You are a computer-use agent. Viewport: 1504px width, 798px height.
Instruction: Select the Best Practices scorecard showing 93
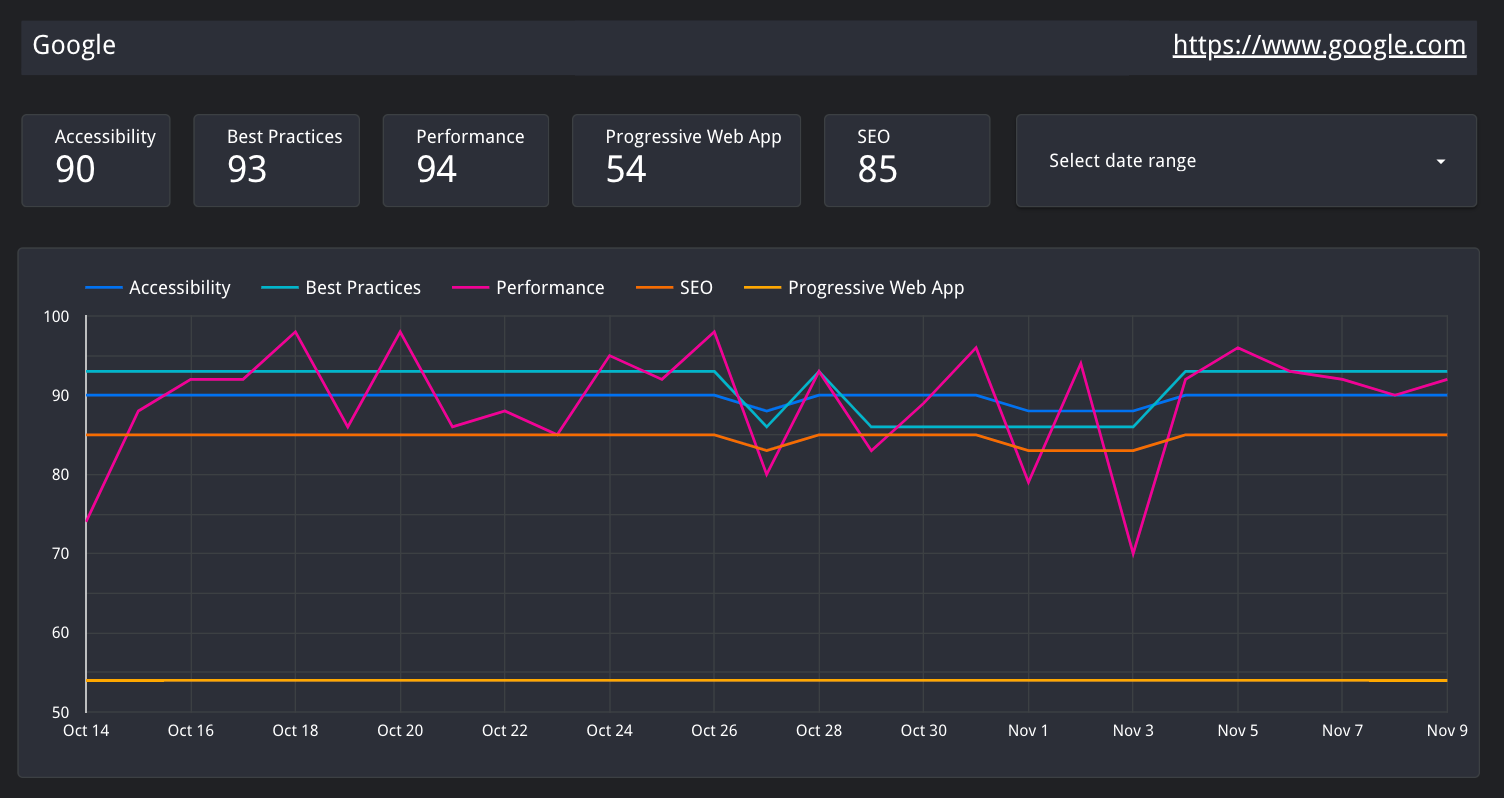click(x=277, y=161)
